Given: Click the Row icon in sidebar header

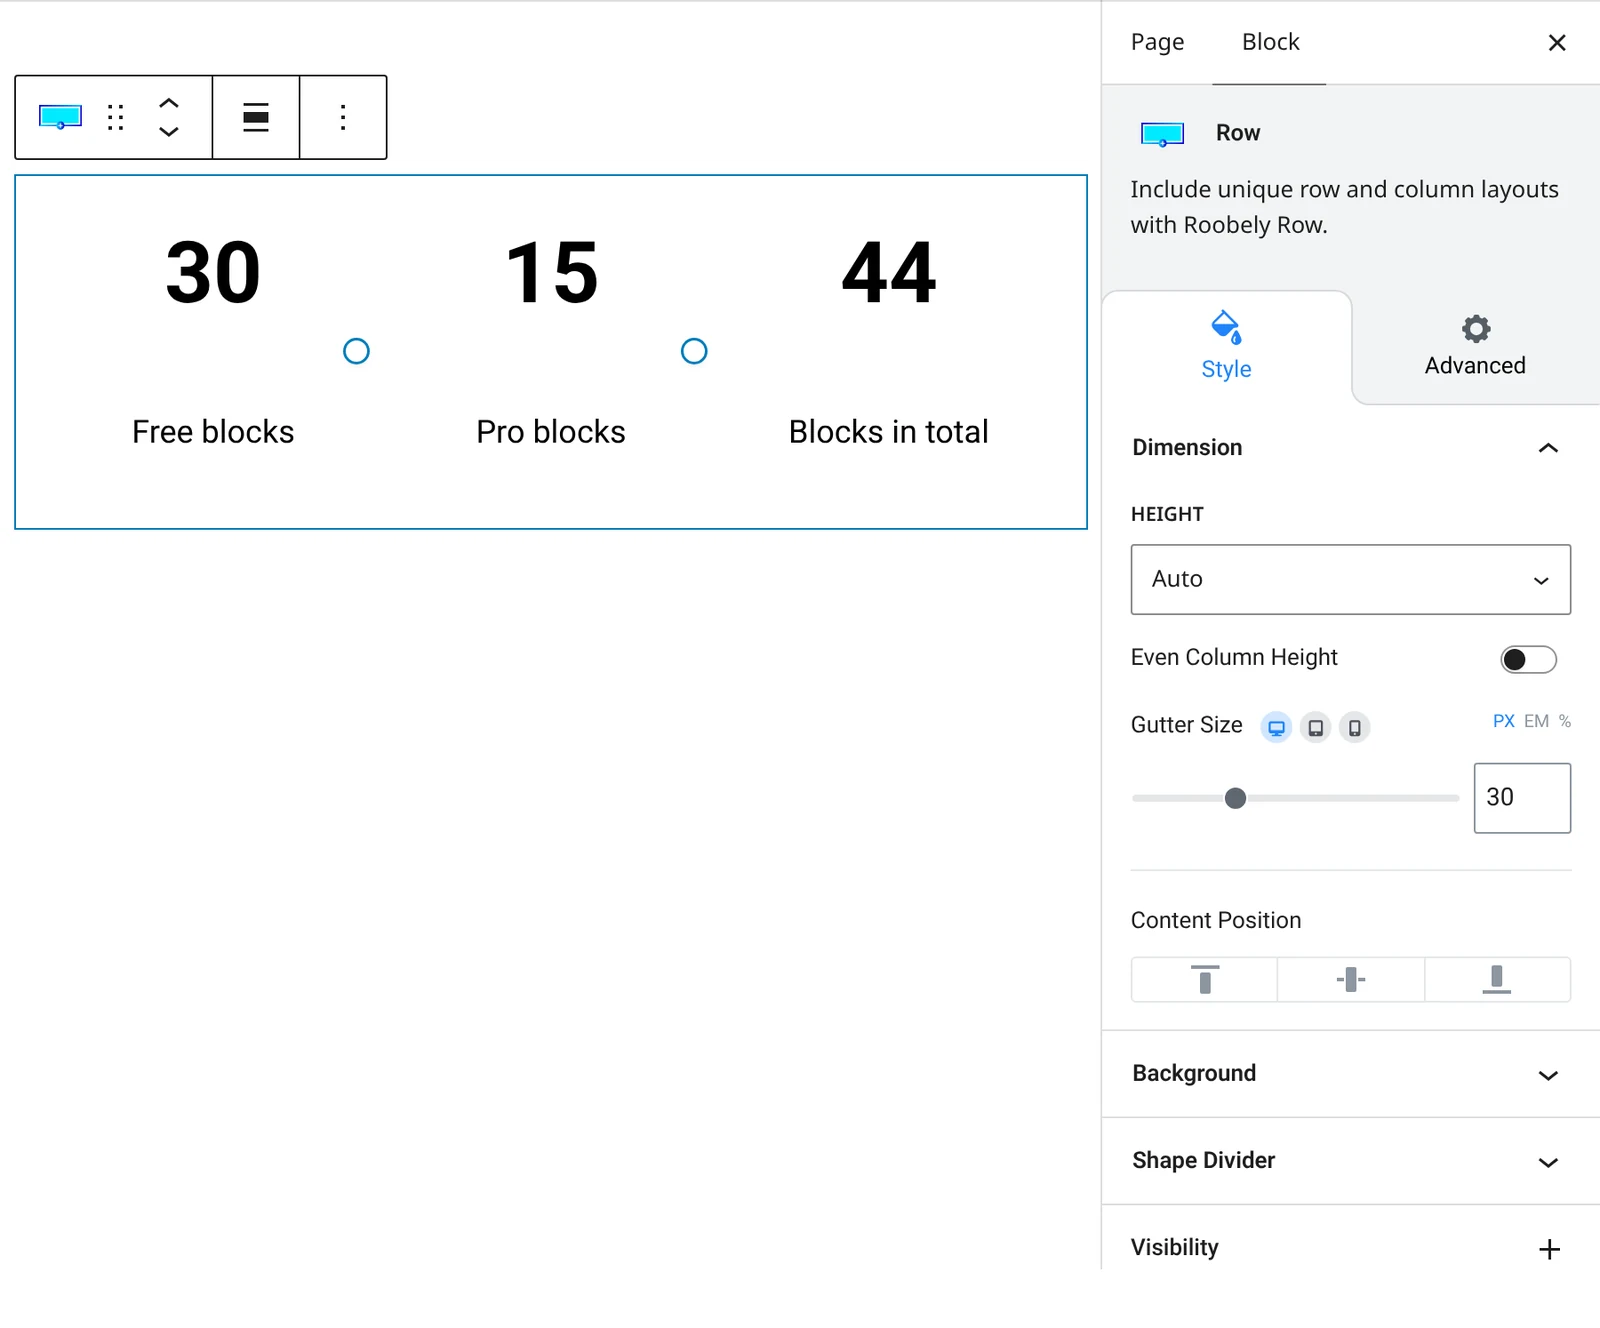Looking at the screenshot, I should (x=1162, y=134).
